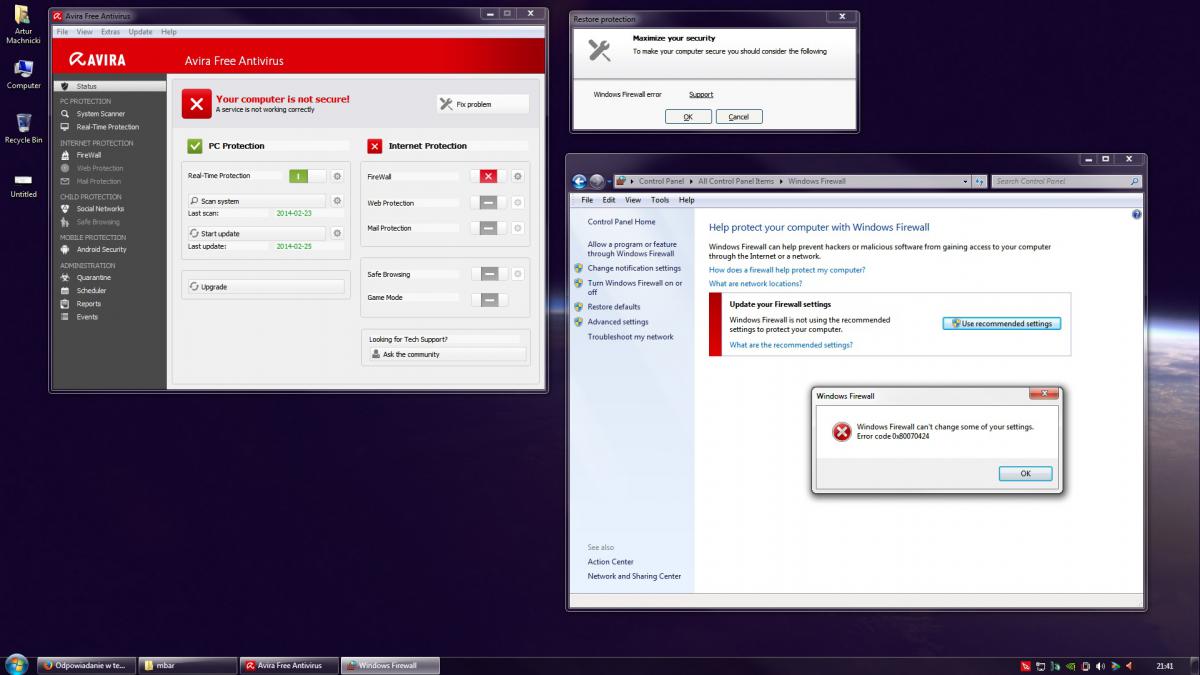Open 'Change notification settings' link

point(634,268)
